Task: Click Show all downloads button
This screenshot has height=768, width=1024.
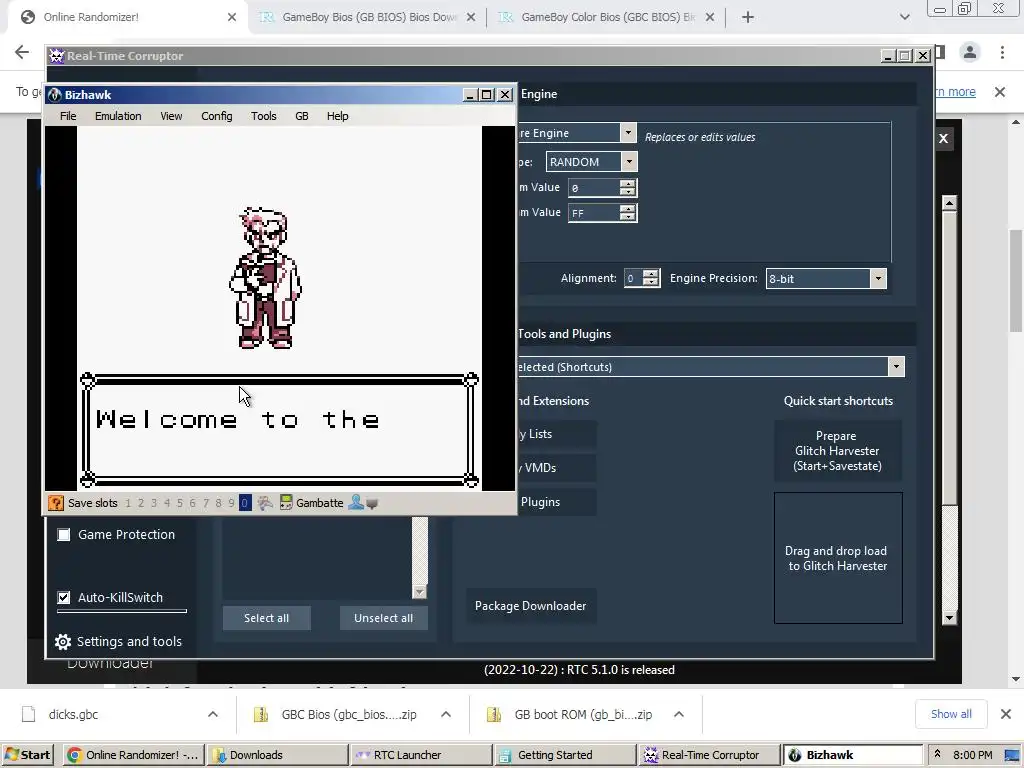Action: (951, 714)
